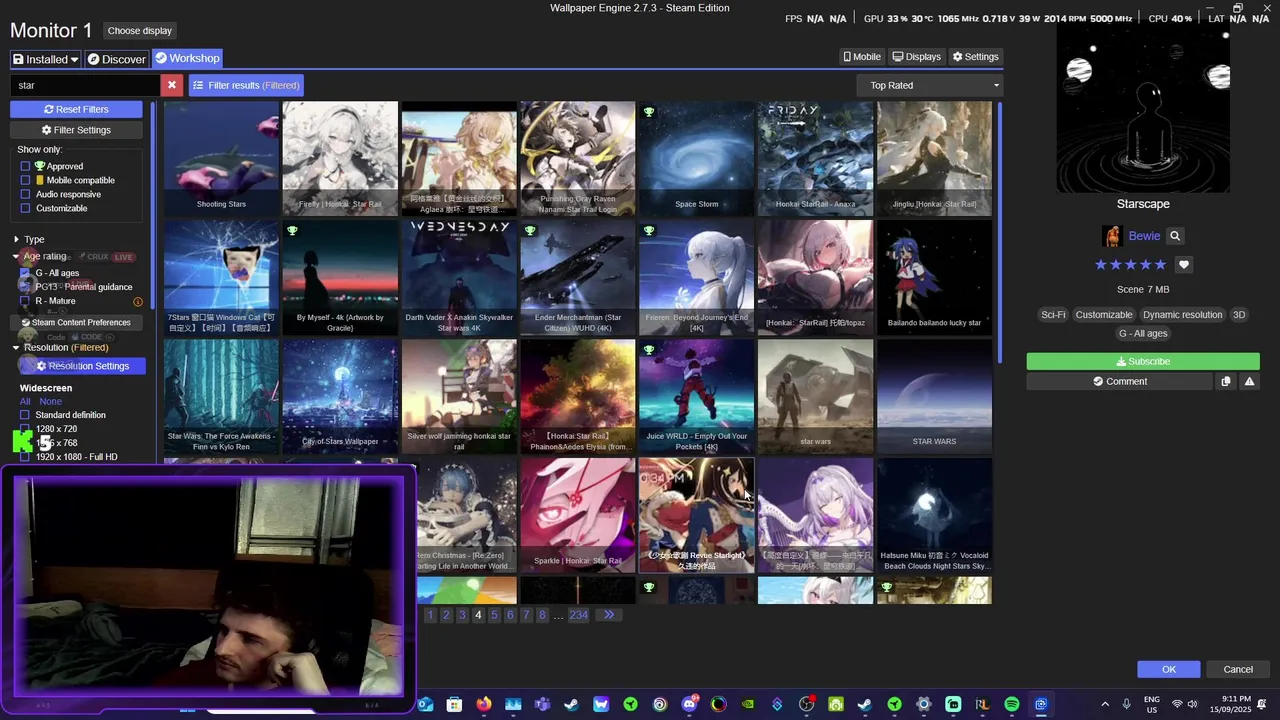Viewport: 1280px width, 720px height.
Task: Confirm with the OK button
Action: tap(1169, 669)
